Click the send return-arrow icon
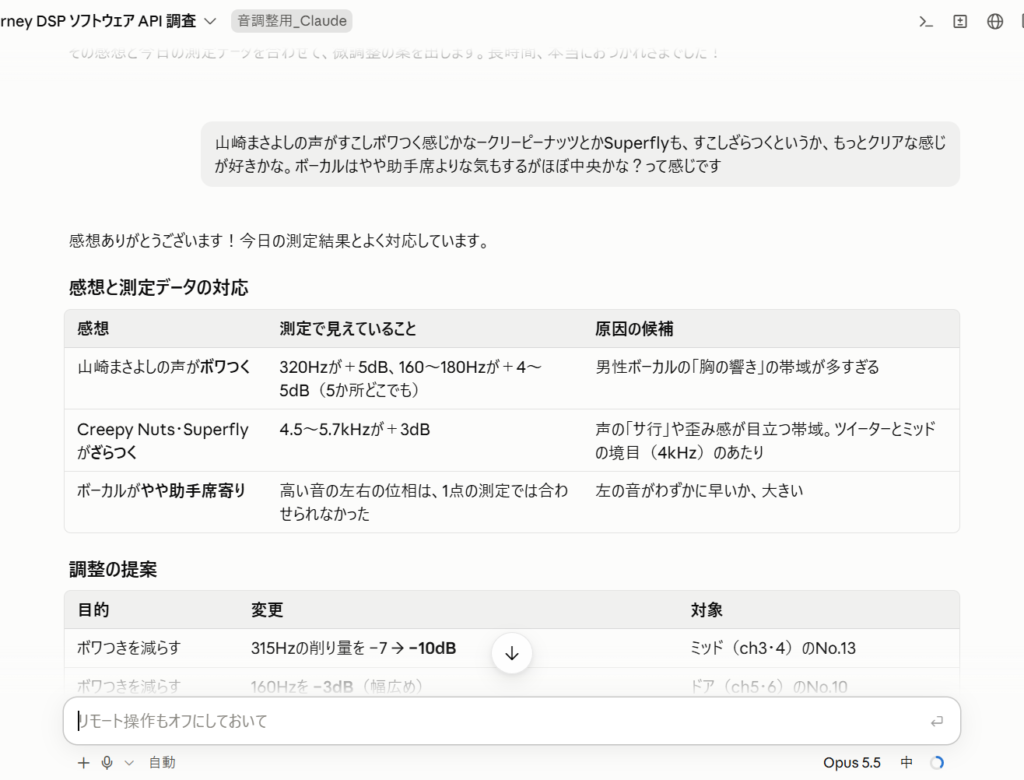This screenshot has width=1024, height=780. (936, 721)
